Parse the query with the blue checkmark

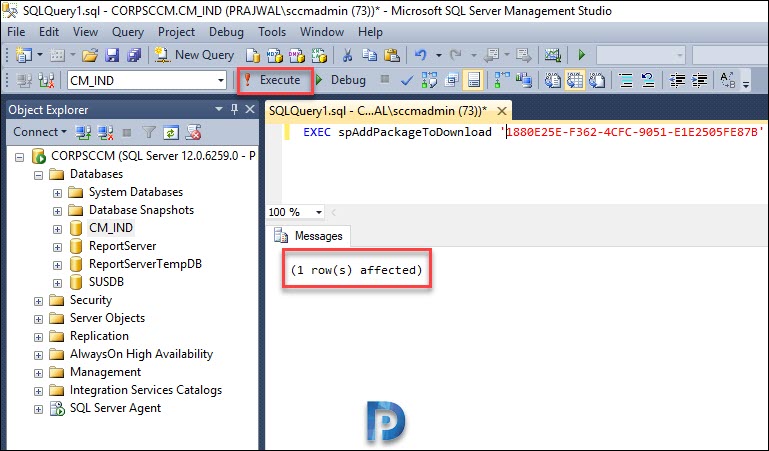[x=407, y=80]
